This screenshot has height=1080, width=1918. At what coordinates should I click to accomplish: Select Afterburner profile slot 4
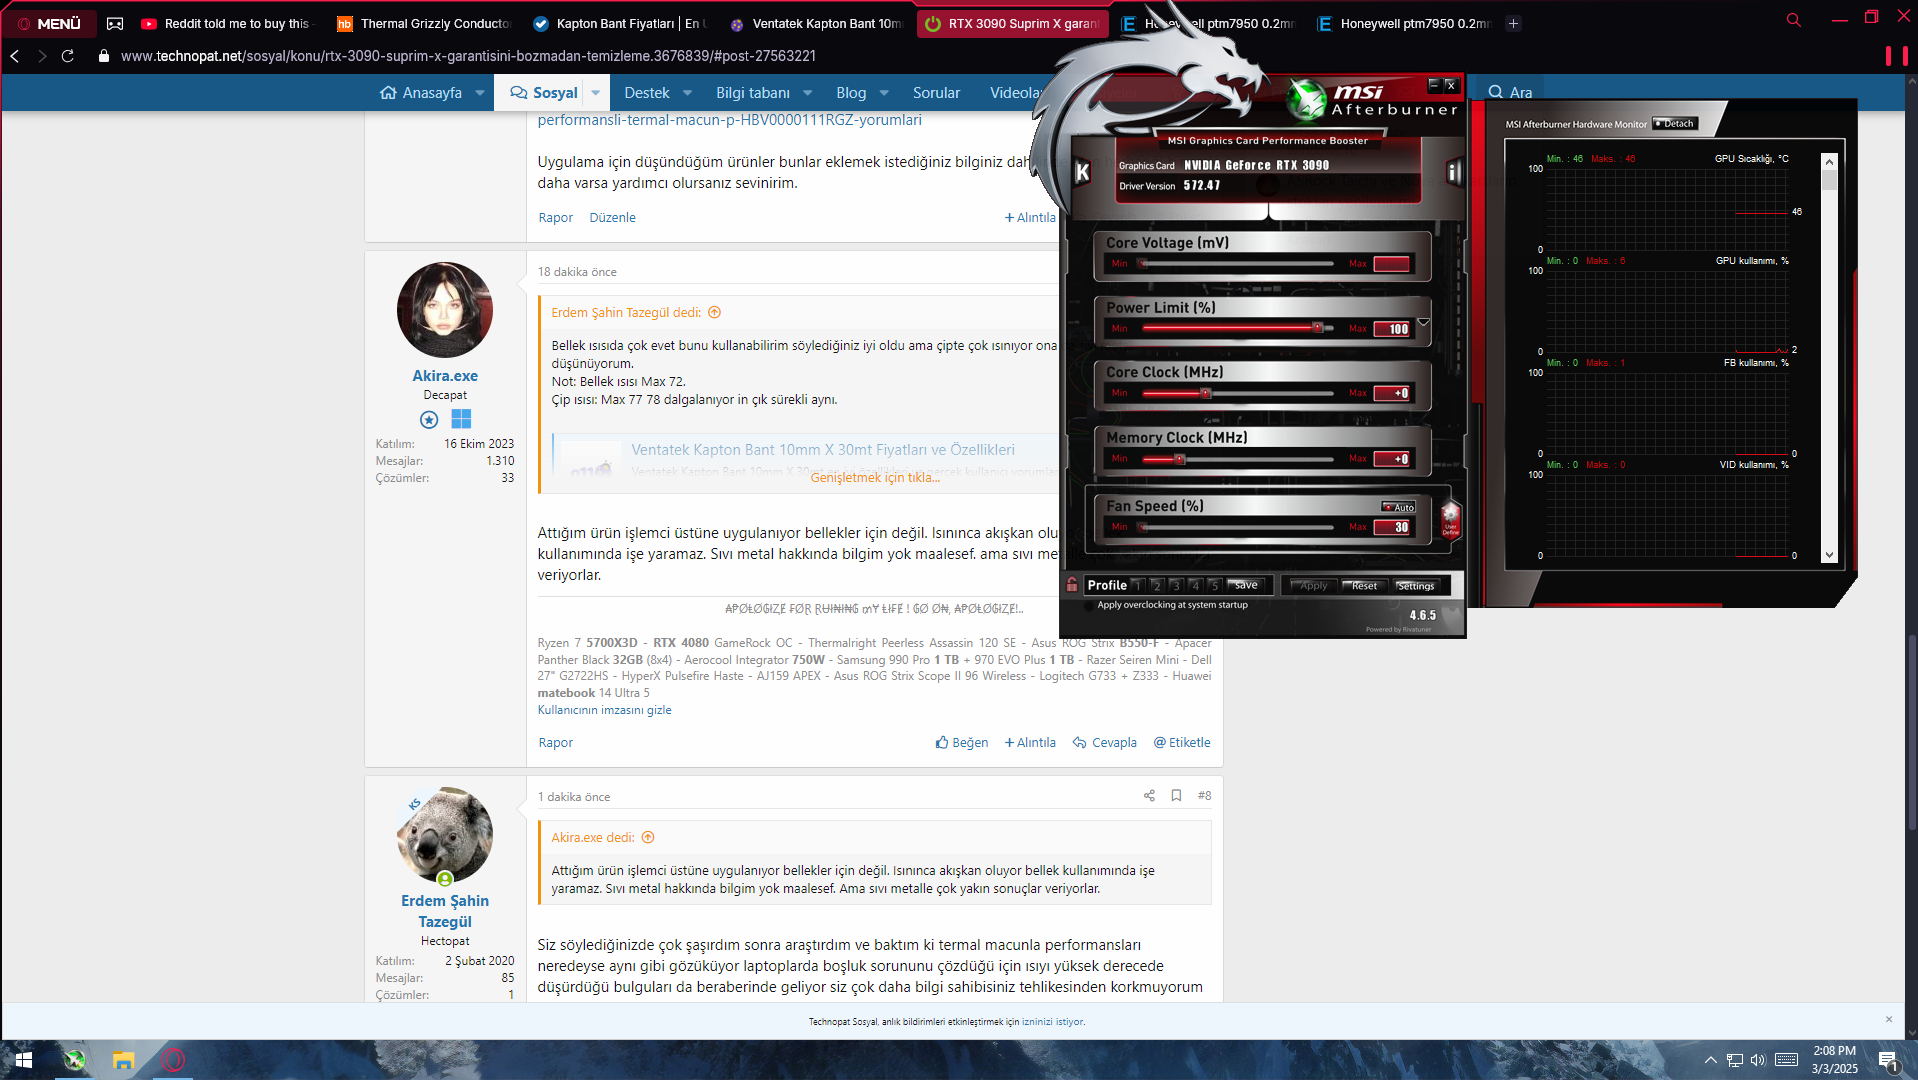pos(1195,585)
